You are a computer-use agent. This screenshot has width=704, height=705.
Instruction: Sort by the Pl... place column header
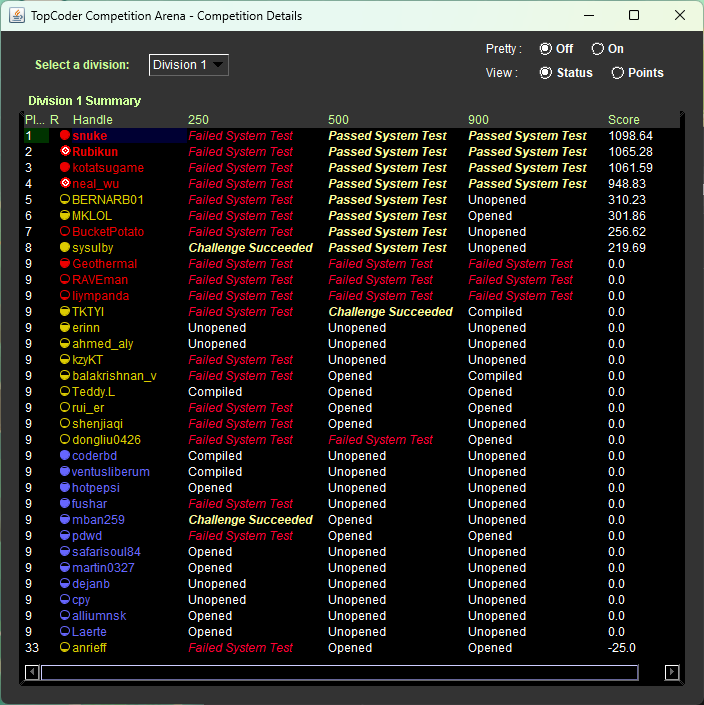point(34,120)
